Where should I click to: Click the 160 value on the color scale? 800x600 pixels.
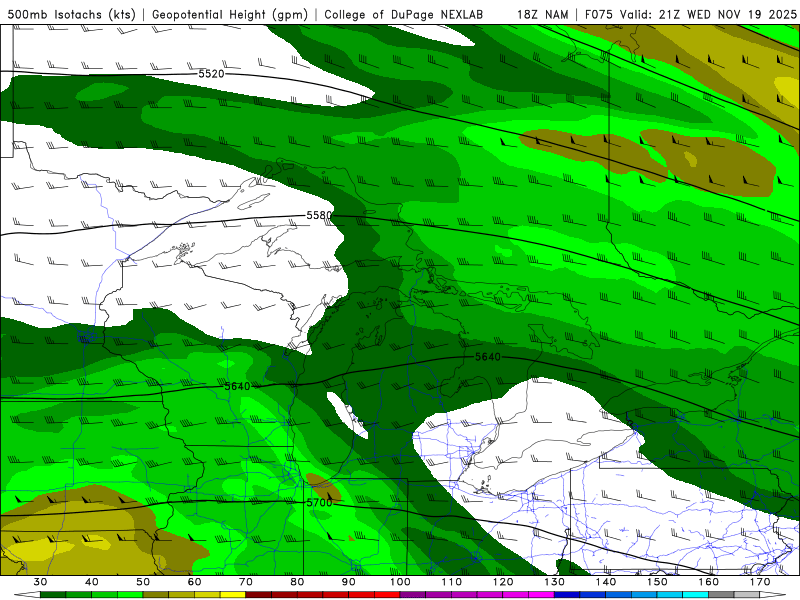coord(708,582)
